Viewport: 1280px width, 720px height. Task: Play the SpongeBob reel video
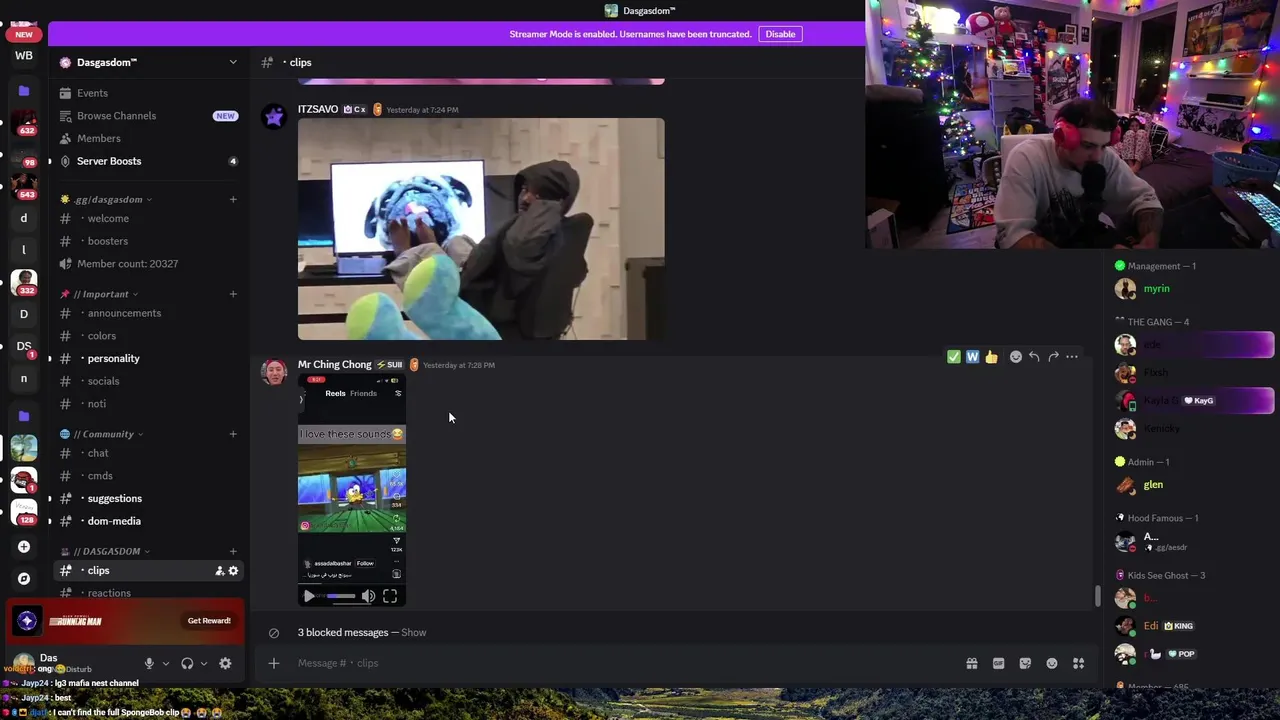tap(309, 597)
